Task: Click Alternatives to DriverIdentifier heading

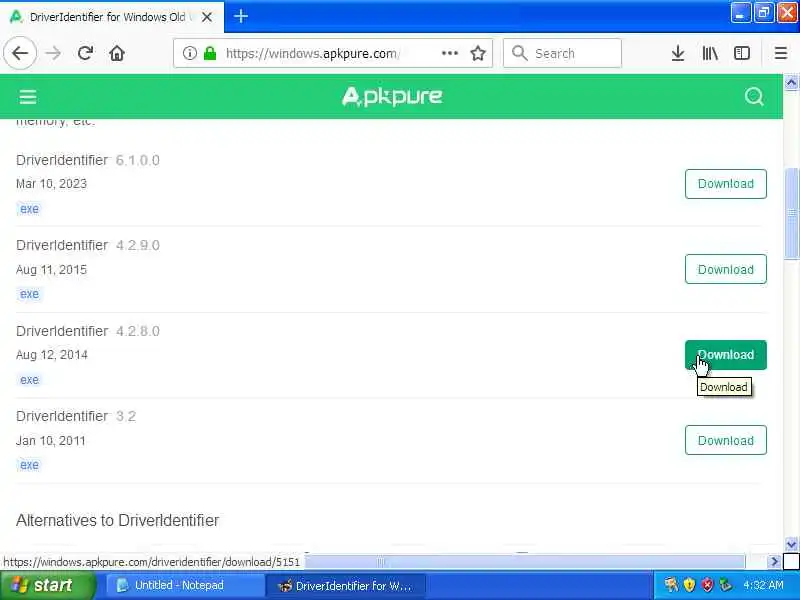Action: pyautogui.click(x=117, y=520)
